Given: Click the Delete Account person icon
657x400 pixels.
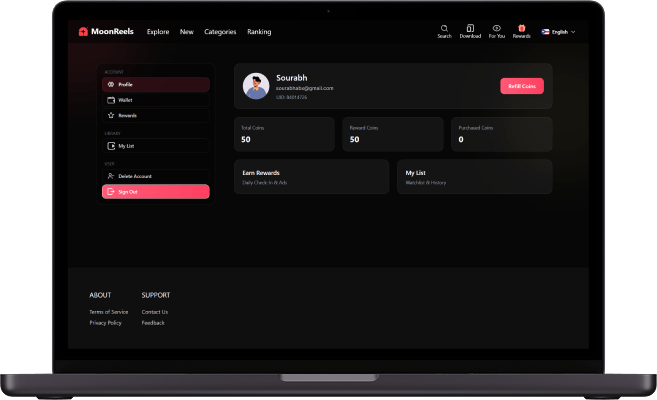Looking at the screenshot, I should coord(111,176).
